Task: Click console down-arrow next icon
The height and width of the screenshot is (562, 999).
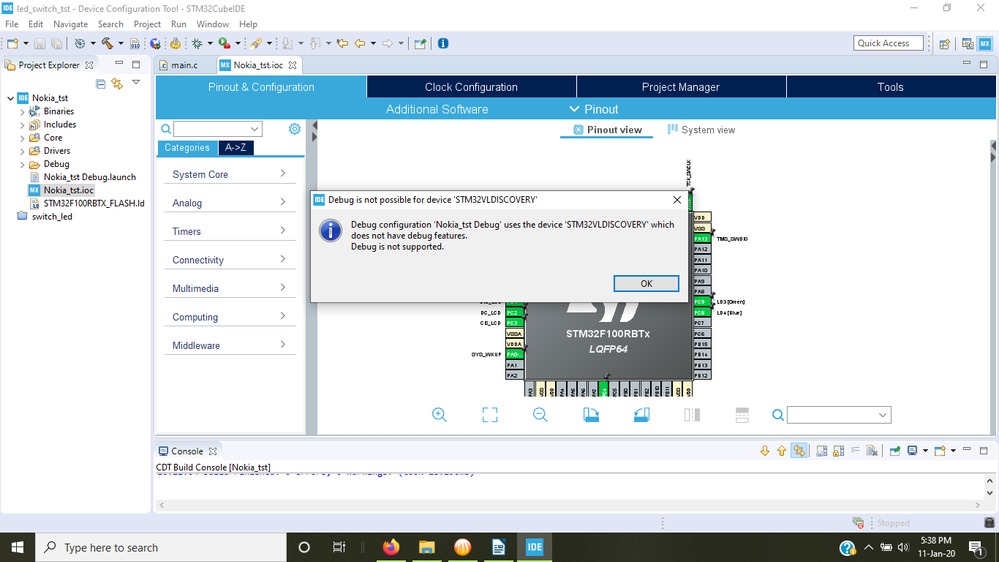Action: (x=765, y=451)
